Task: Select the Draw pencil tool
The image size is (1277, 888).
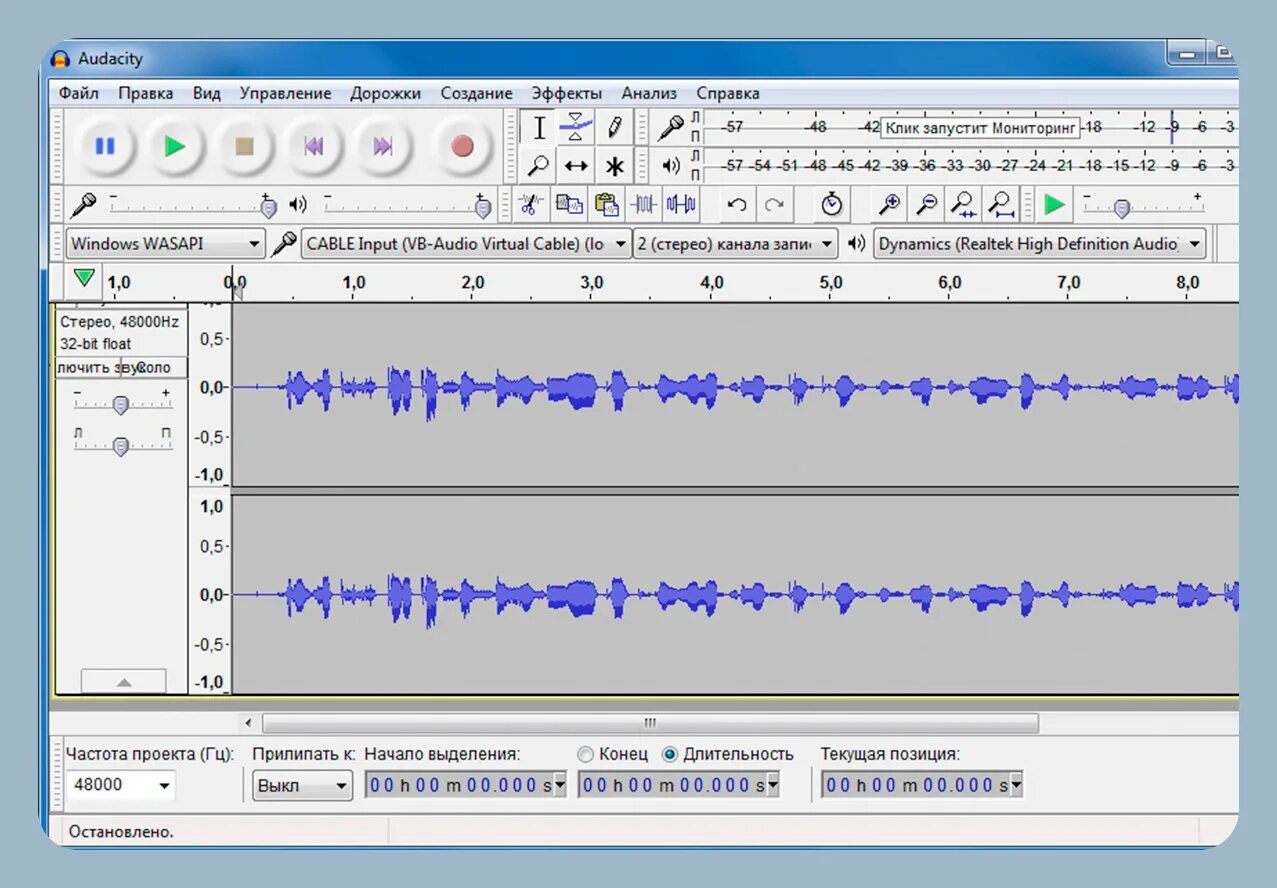Action: (614, 128)
